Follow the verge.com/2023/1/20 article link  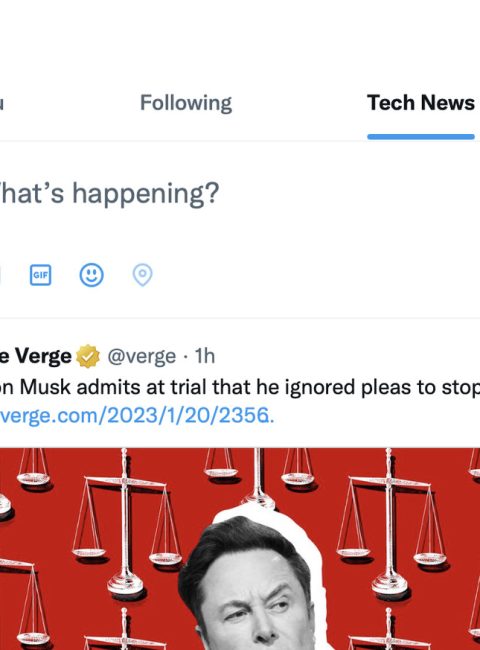click(x=137, y=416)
